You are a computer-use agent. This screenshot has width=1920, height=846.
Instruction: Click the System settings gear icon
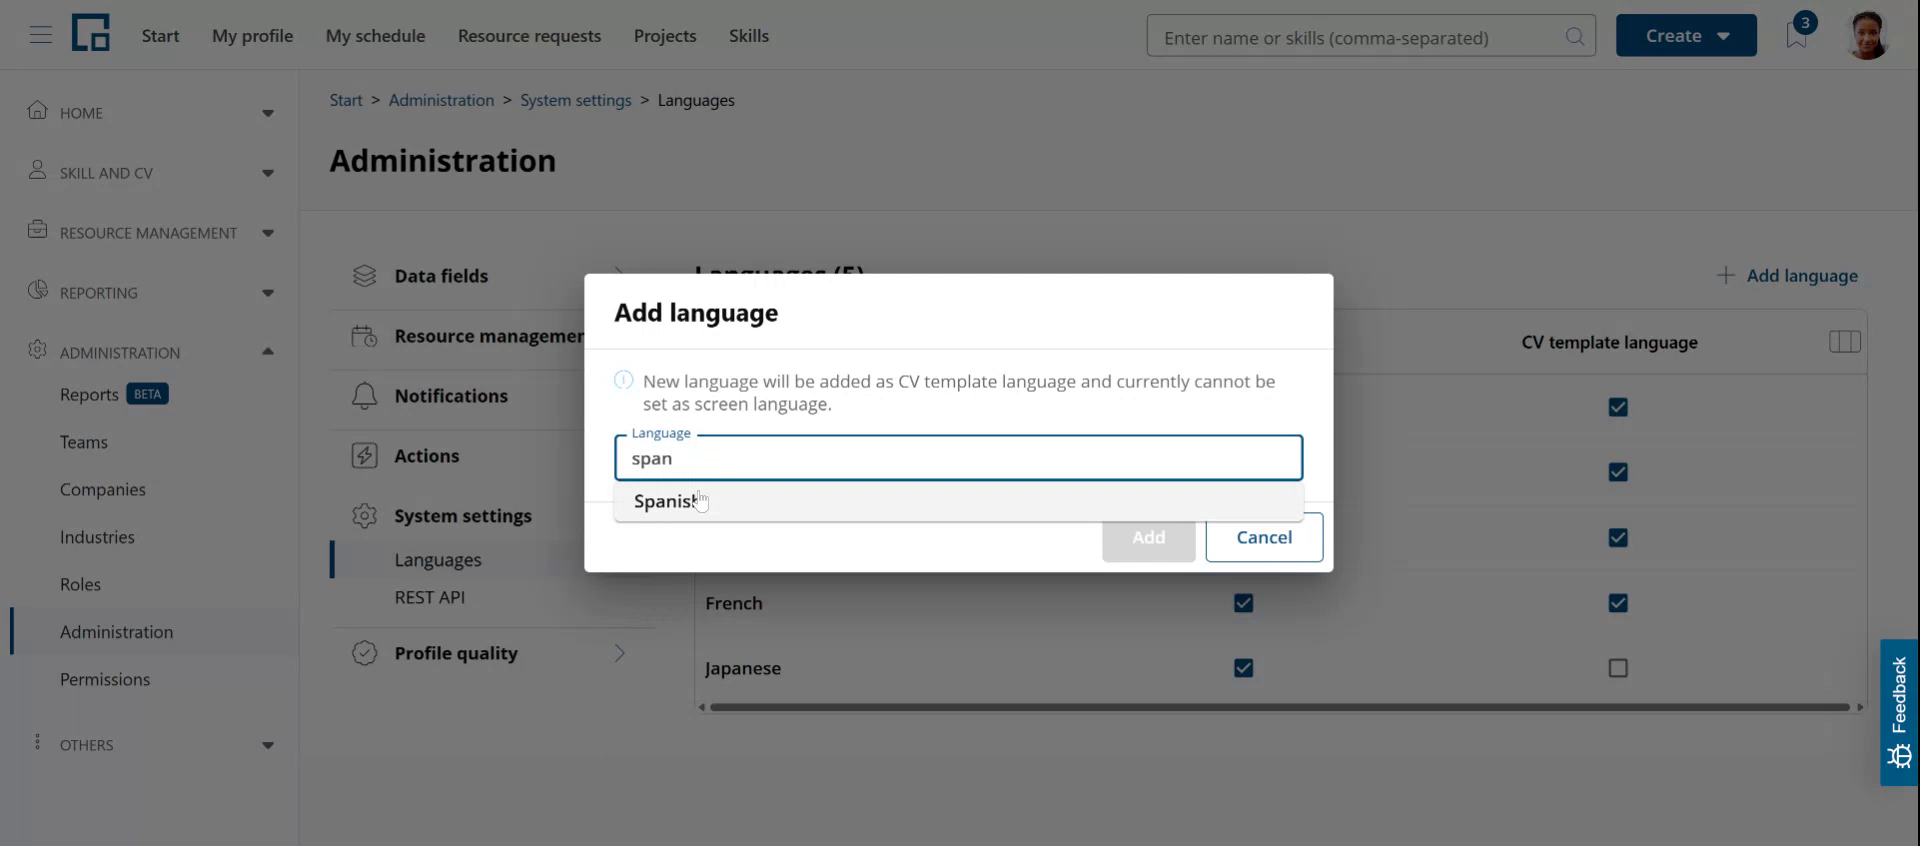364,516
